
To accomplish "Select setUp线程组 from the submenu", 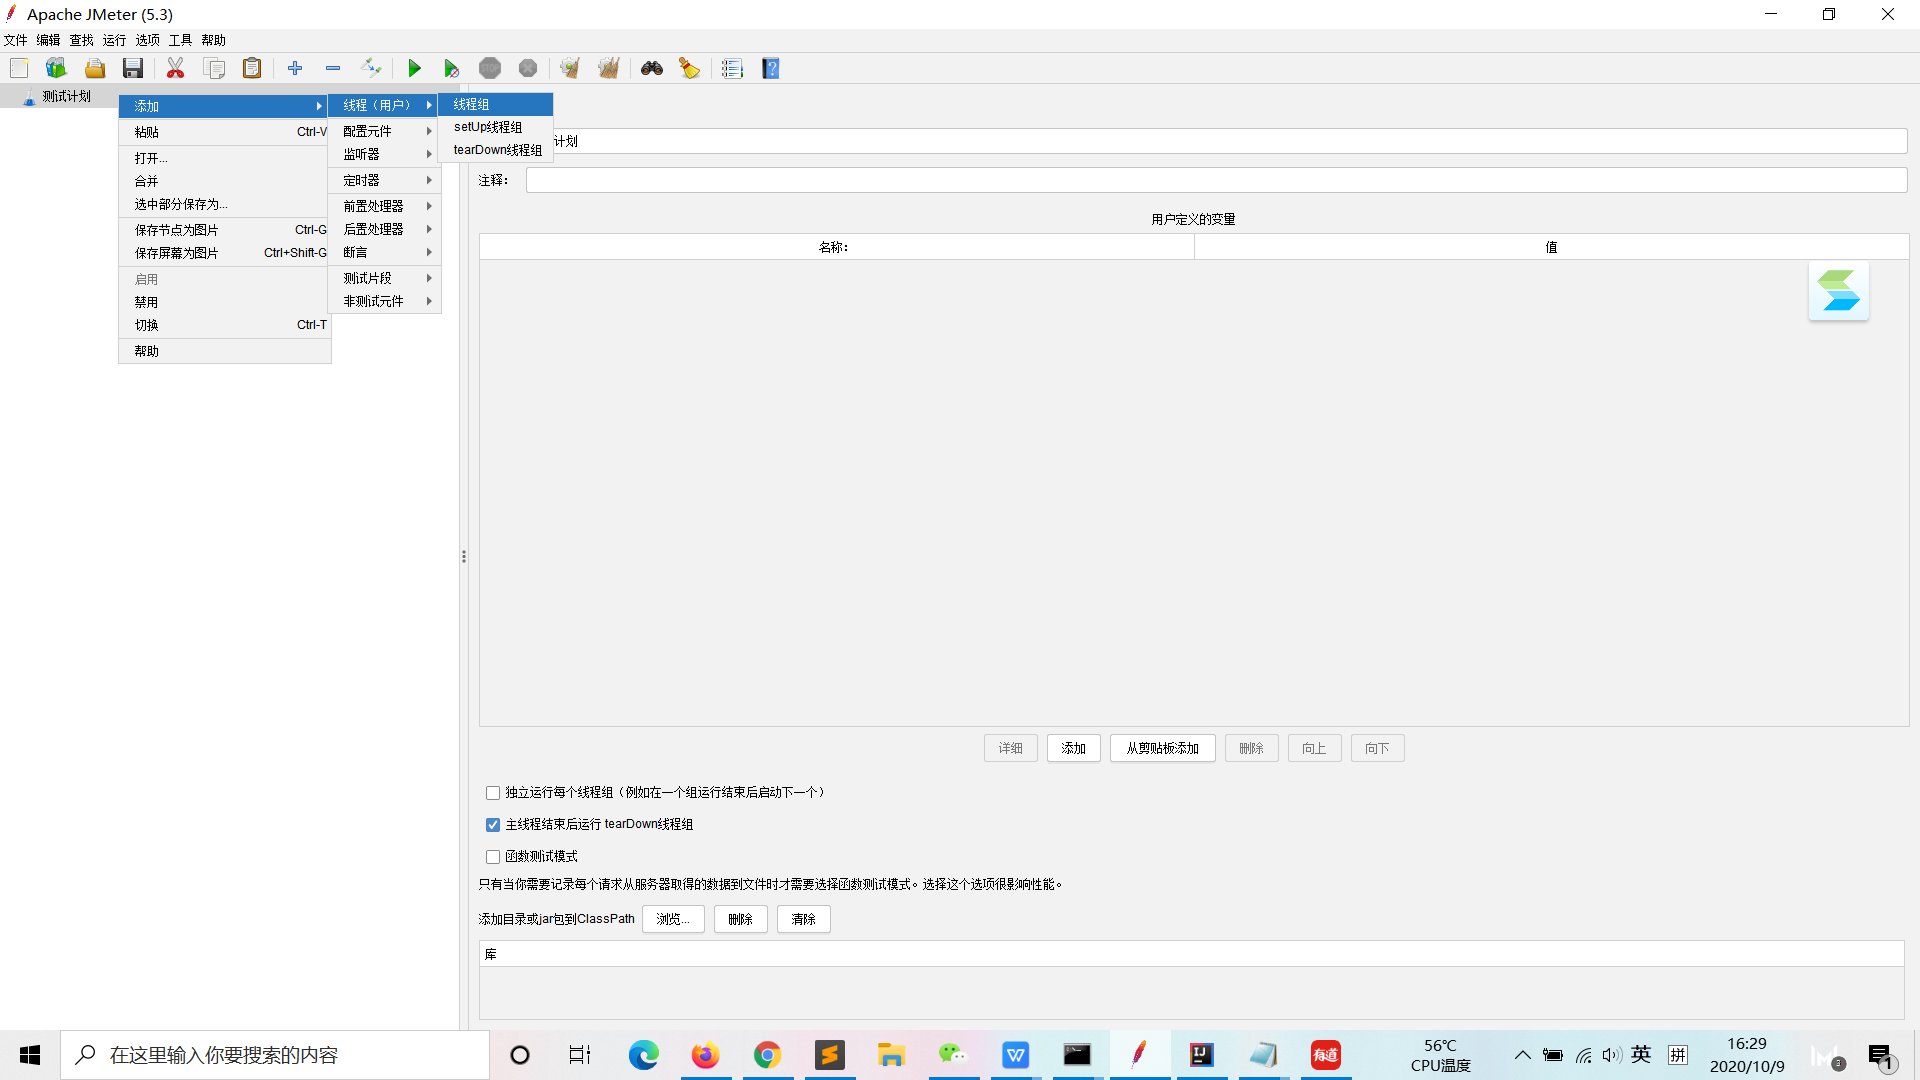I will (x=496, y=127).
